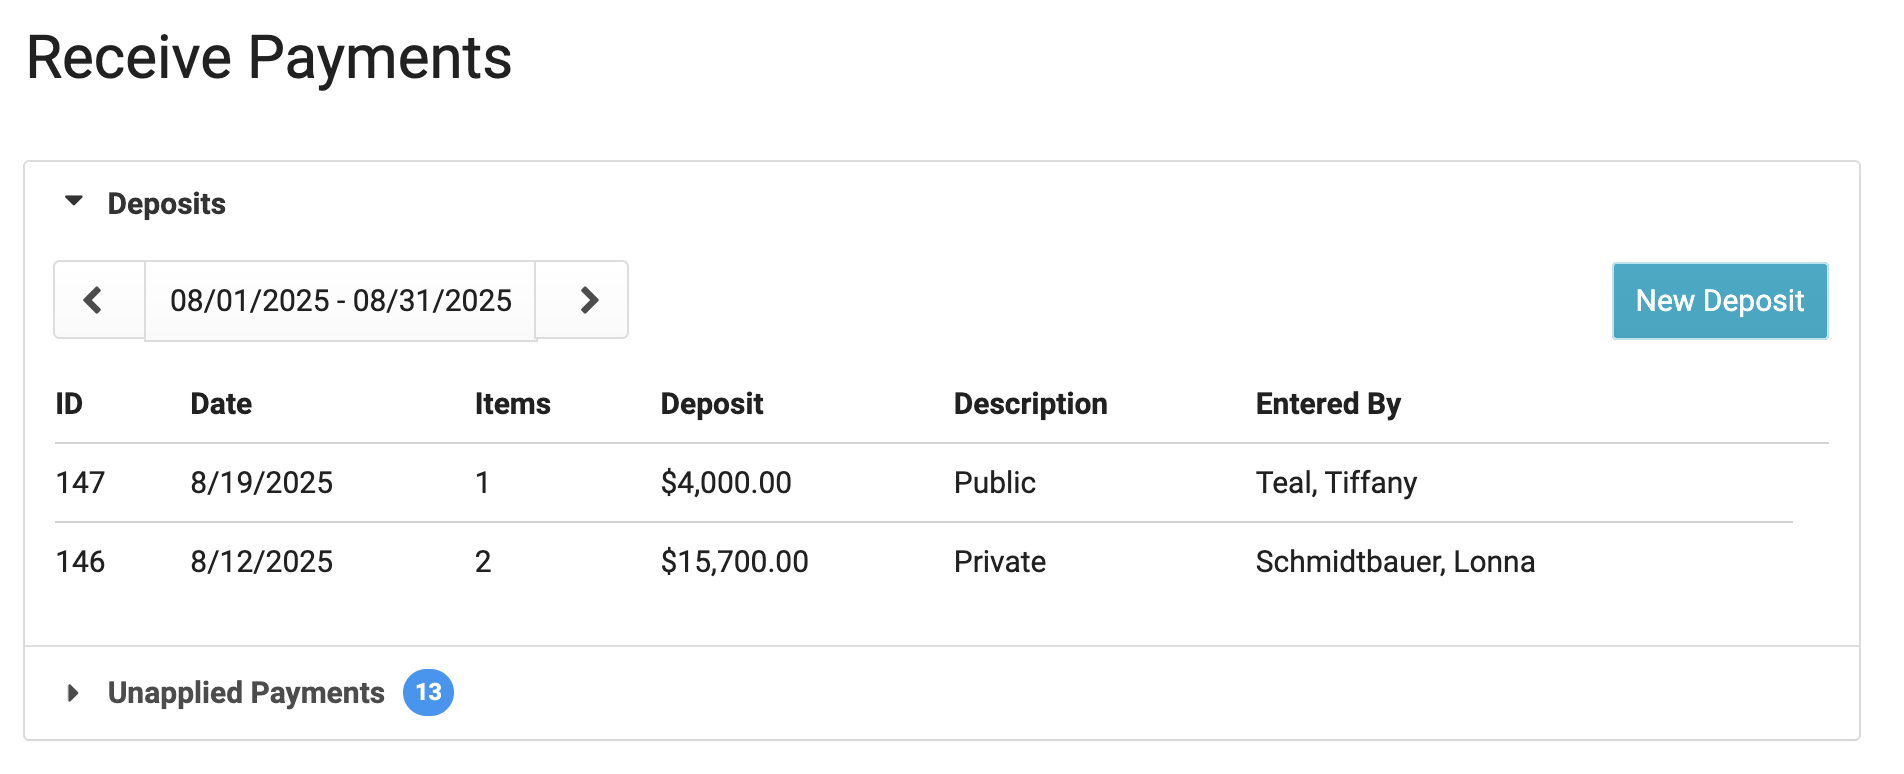Sort by the Date column header

(x=221, y=404)
